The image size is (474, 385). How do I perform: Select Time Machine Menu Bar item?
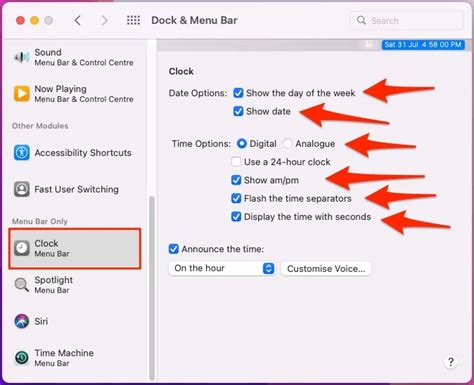(75, 358)
